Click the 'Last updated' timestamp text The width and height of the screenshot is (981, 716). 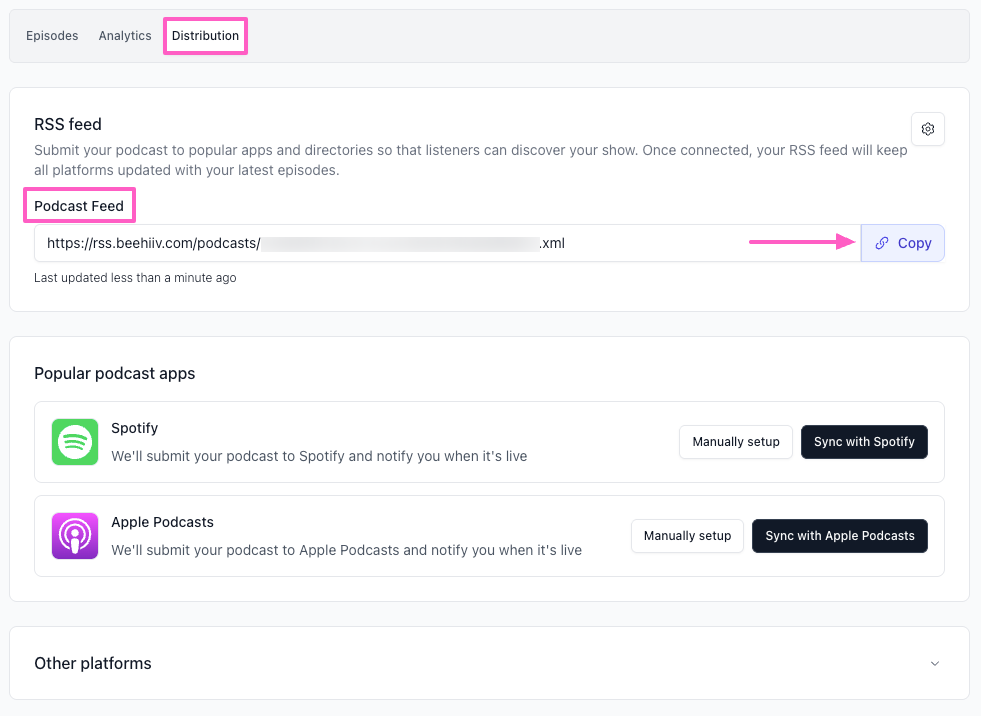pyautogui.click(x=135, y=278)
